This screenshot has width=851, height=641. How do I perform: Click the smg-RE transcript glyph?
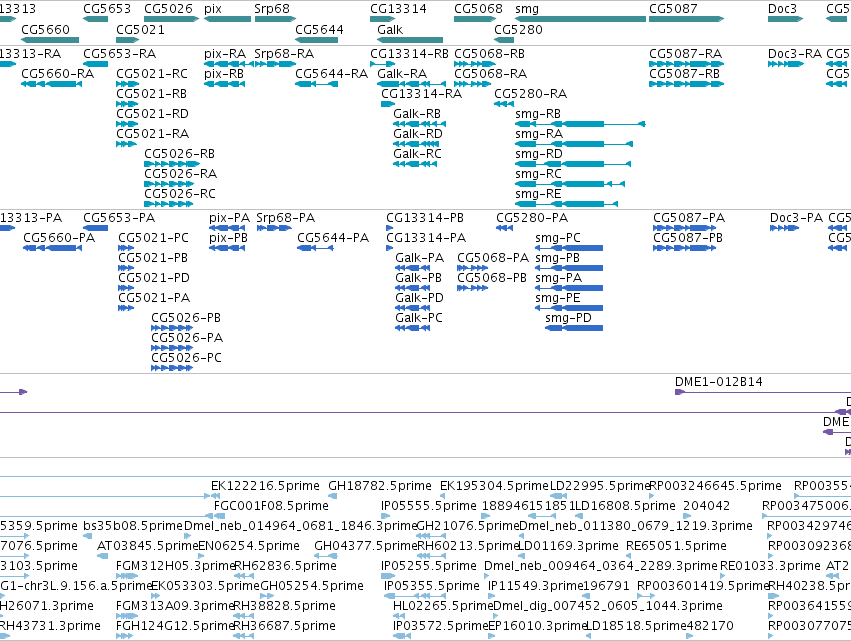(566, 204)
